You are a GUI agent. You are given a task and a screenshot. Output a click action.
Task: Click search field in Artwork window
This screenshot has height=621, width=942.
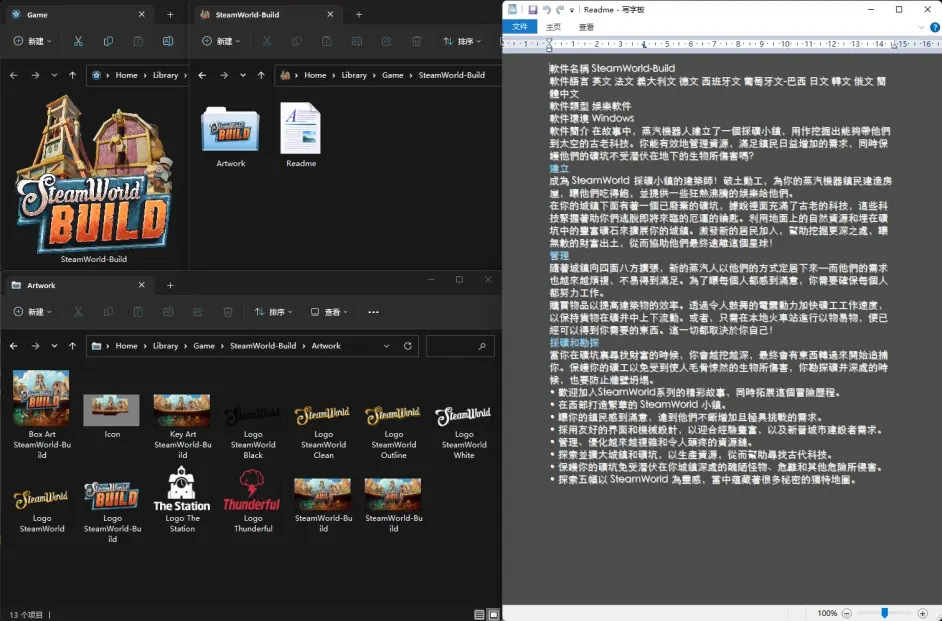click(x=460, y=346)
